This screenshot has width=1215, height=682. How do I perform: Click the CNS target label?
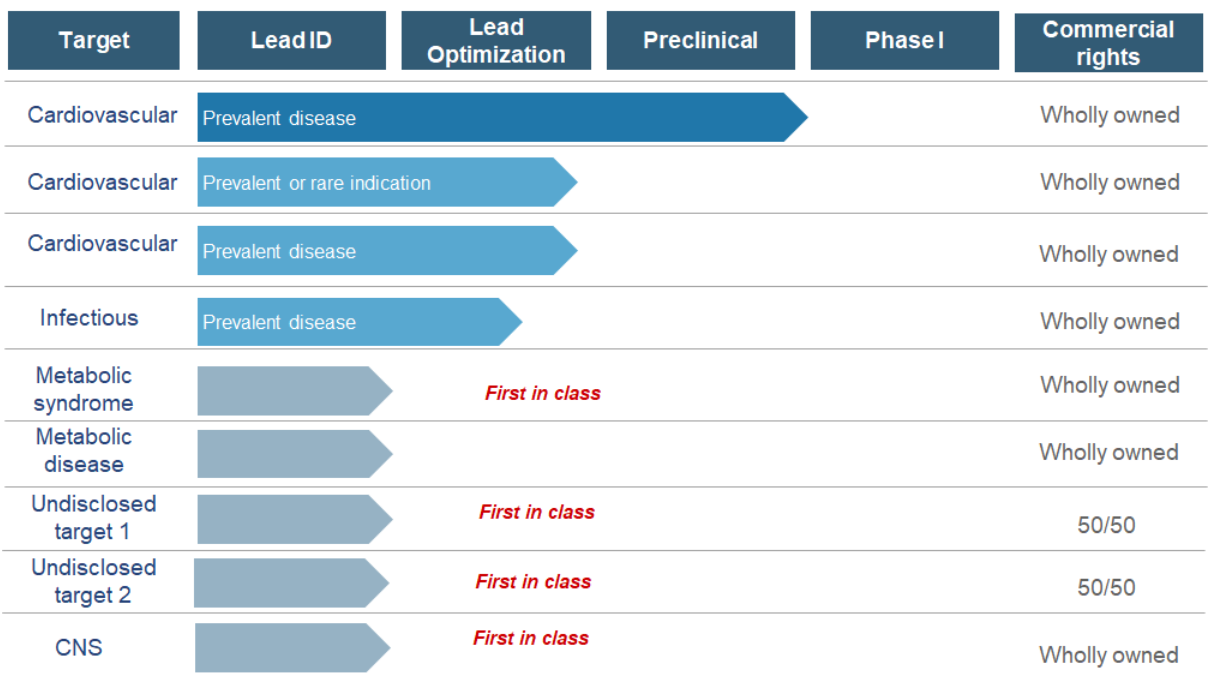pos(79,647)
